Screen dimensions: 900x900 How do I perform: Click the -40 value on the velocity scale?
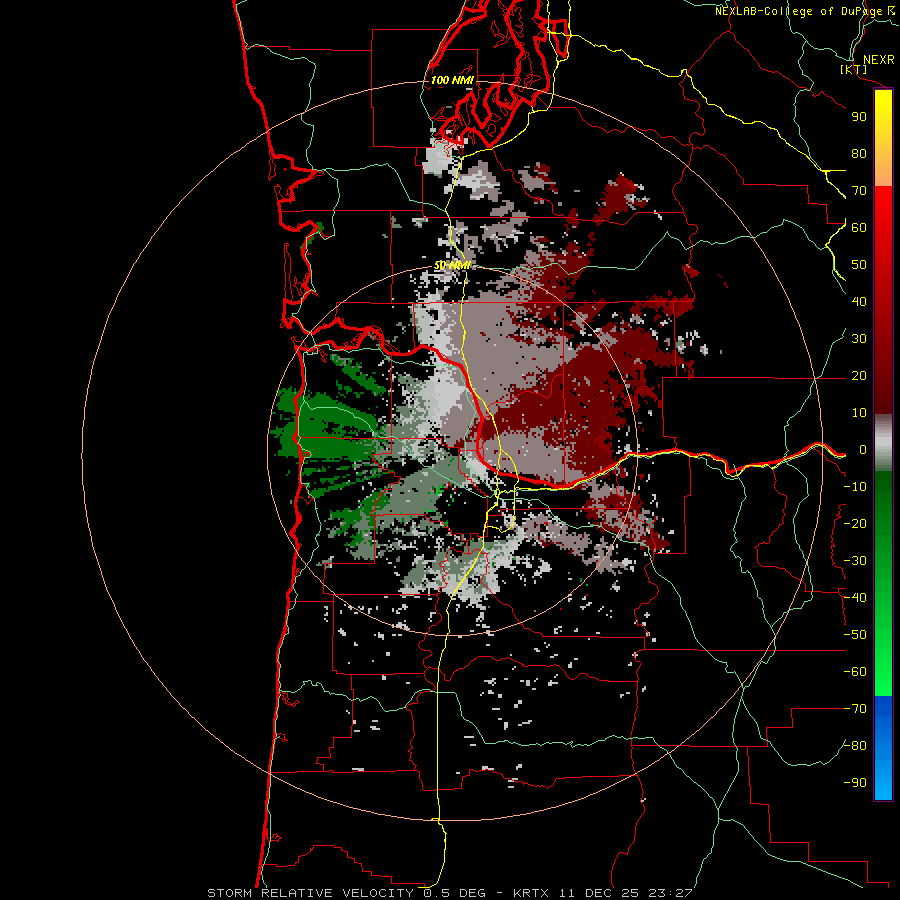coord(855,598)
